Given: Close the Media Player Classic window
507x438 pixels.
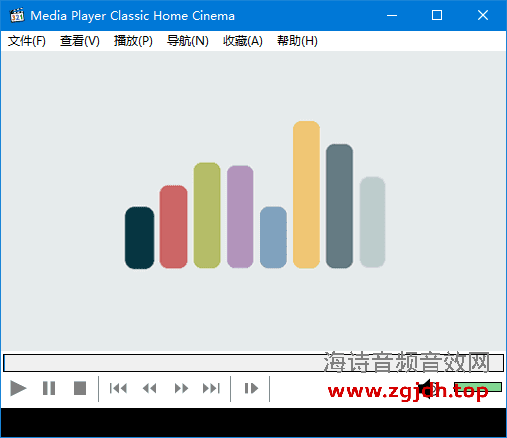Looking at the screenshot, I should [x=483, y=15].
